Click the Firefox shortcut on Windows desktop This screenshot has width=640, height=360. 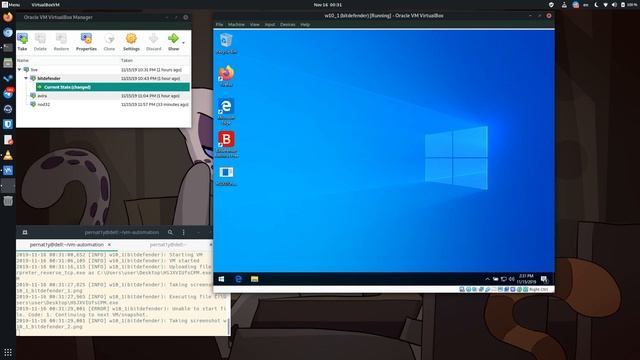(x=226, y=76)
